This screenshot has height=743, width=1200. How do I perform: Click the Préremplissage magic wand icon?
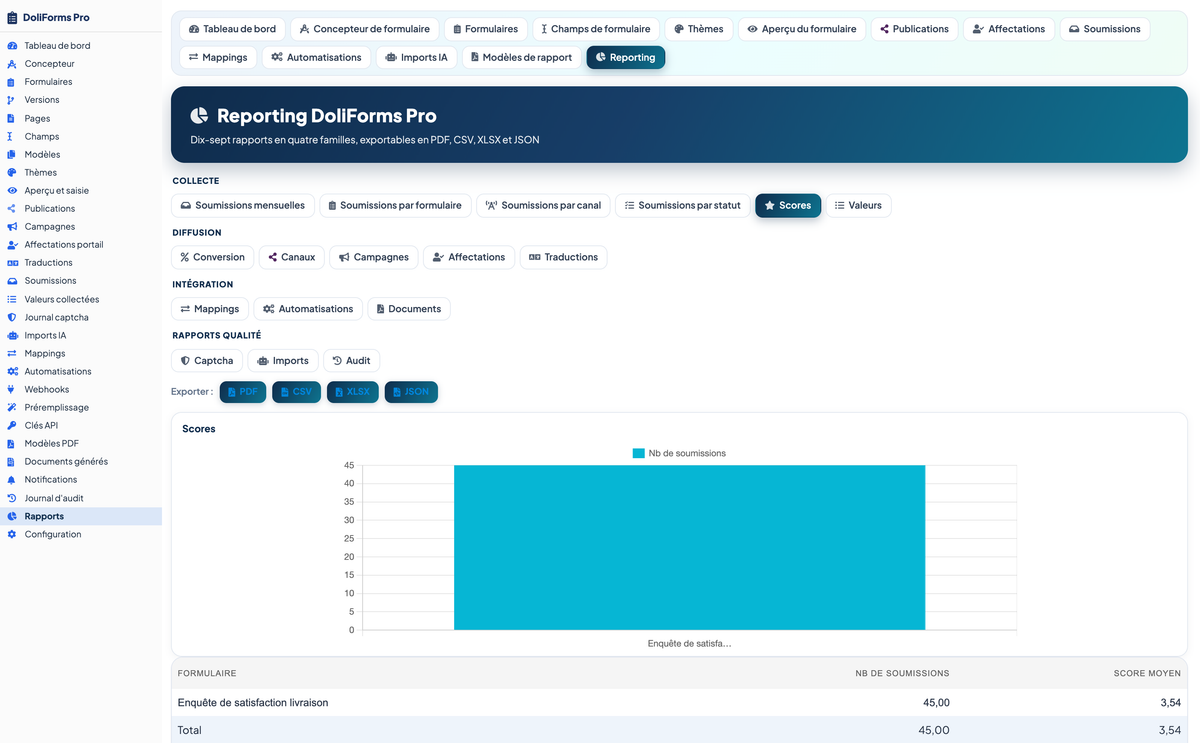12,407
